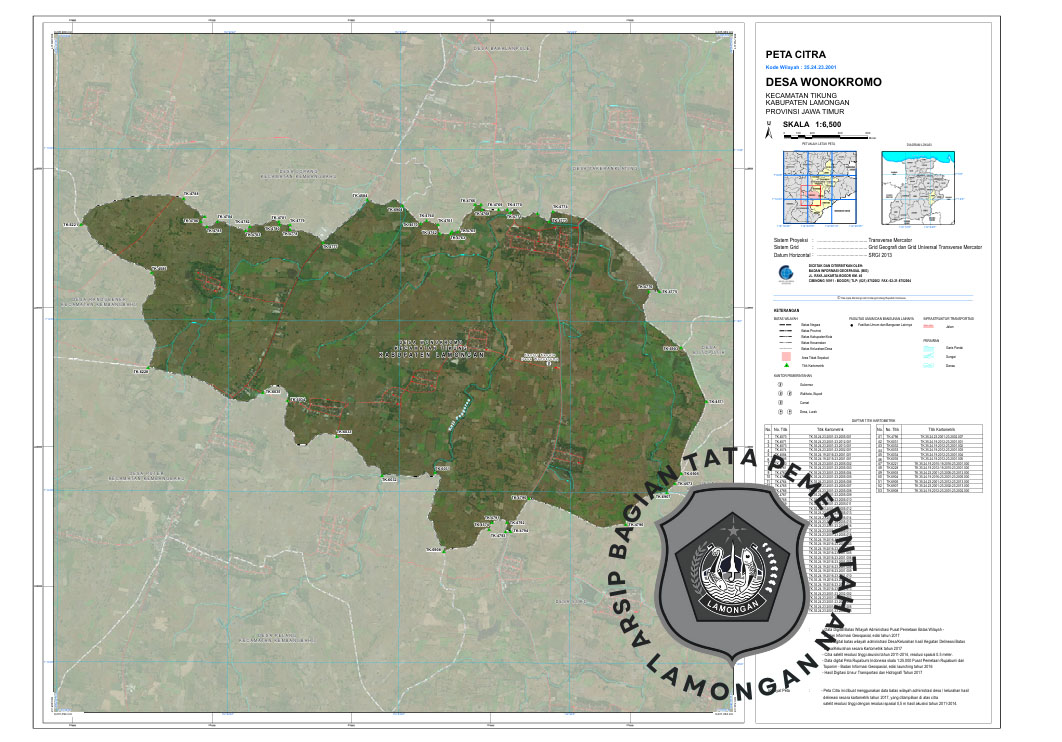Click the Gubernur office legend symbol

point(781,383)
